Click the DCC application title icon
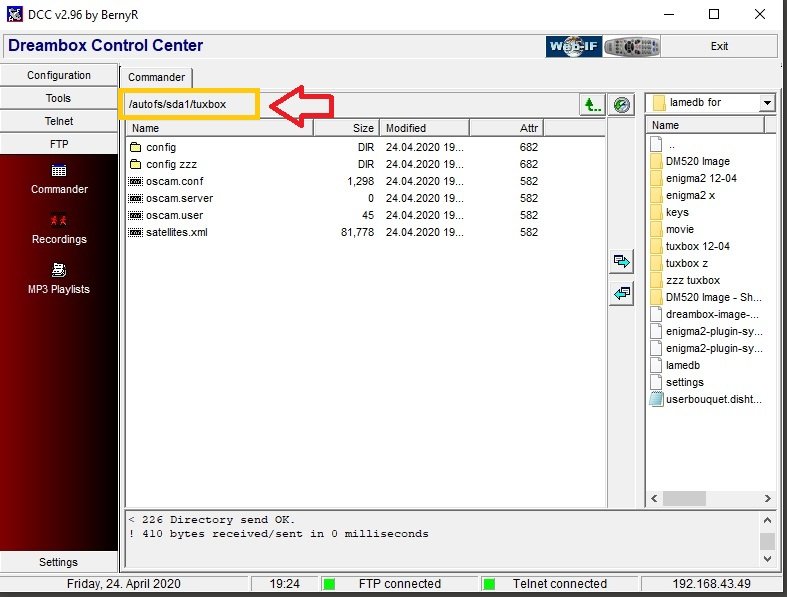The height and width of the screenshot is (597, 787). tap(15, 14)
